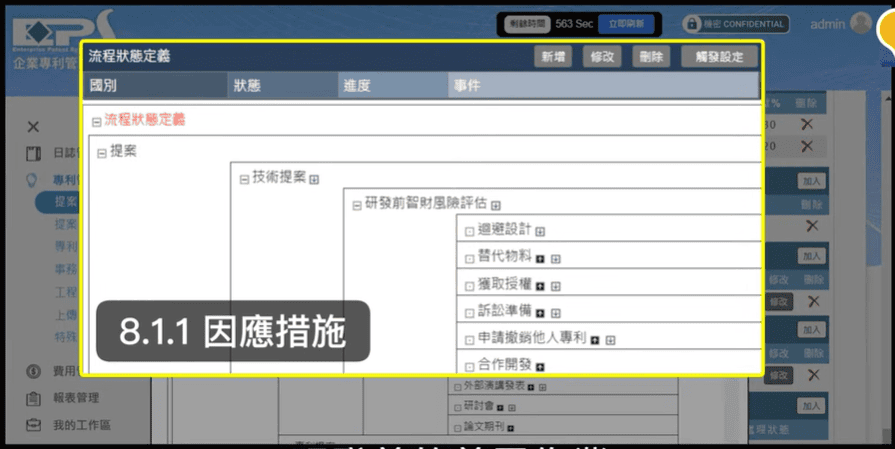Click the plus icon after 研發前智財風險評估
Image resolution: width=895 pixels, height=449 pixels.
[x=495, y=205]
